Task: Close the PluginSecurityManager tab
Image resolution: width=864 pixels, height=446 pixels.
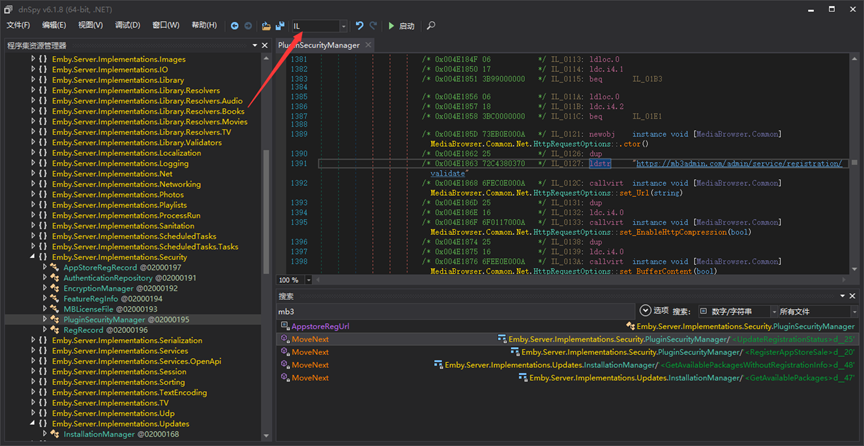Action: (368, 45)
